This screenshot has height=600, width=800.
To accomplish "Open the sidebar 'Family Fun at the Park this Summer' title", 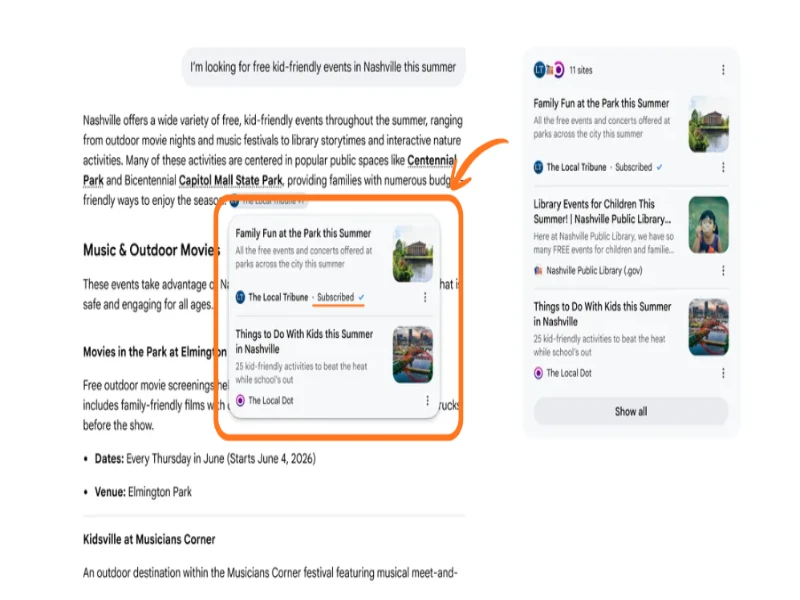I will [x=601, y=103].
